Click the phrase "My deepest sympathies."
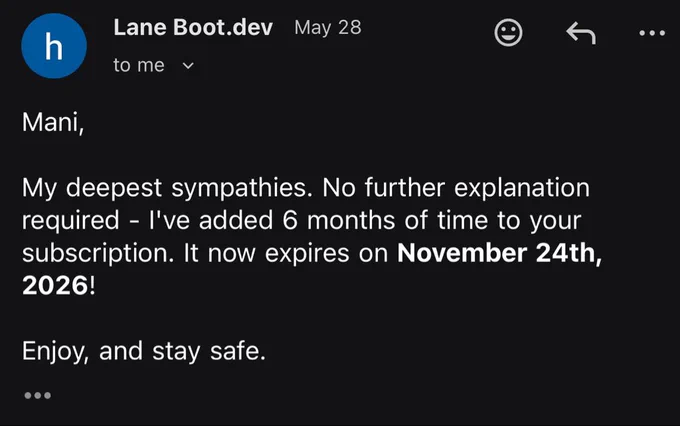 click(x=167, y=189)
